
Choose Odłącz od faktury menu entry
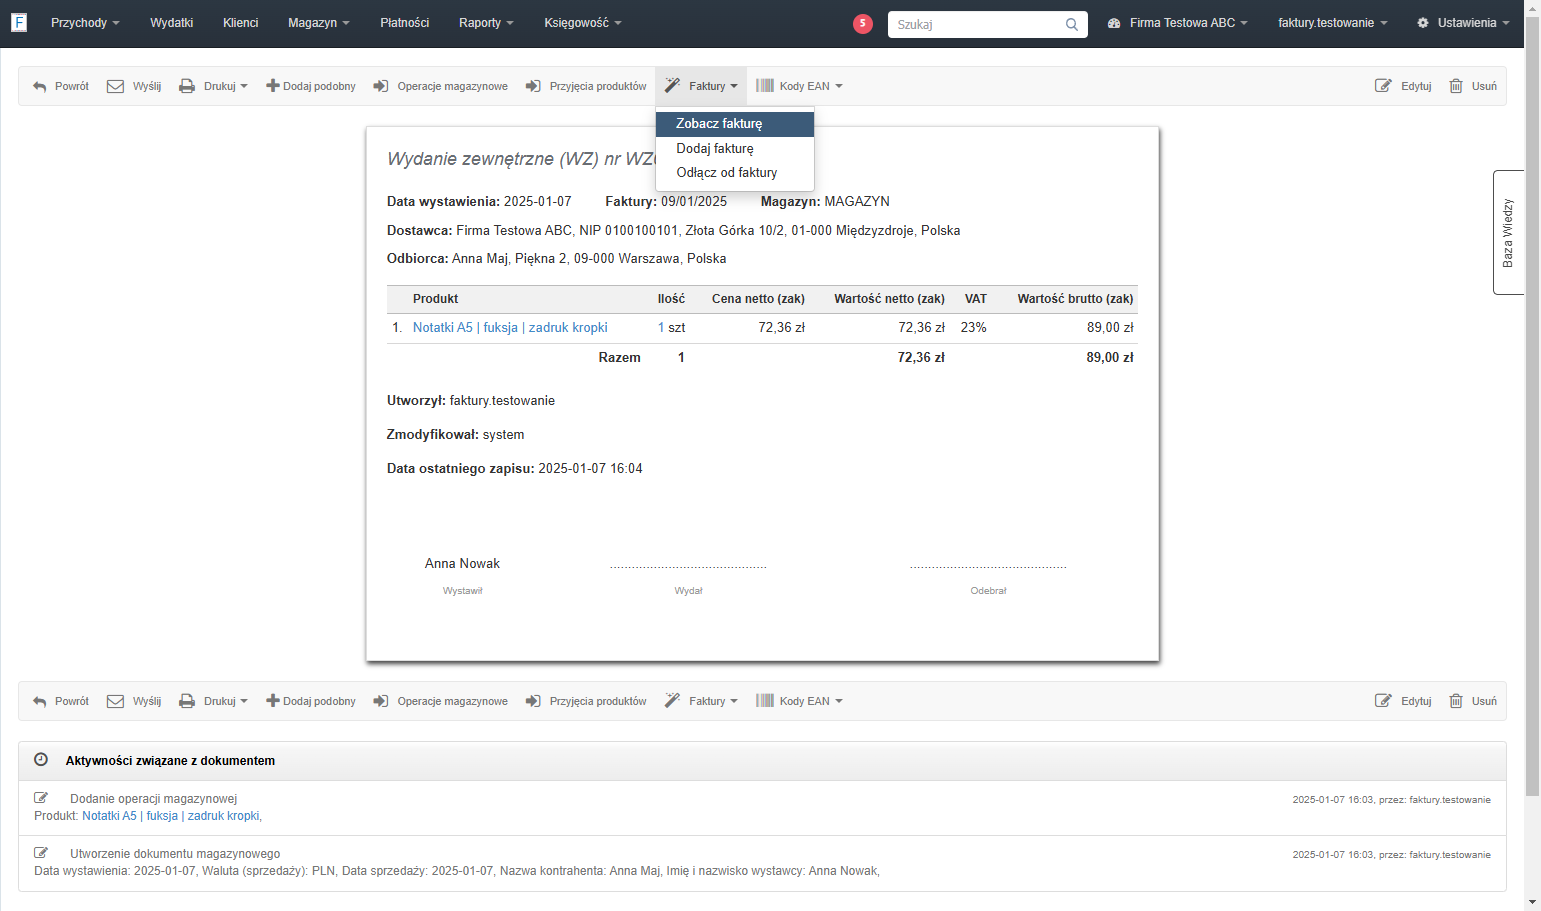[735, 172]
